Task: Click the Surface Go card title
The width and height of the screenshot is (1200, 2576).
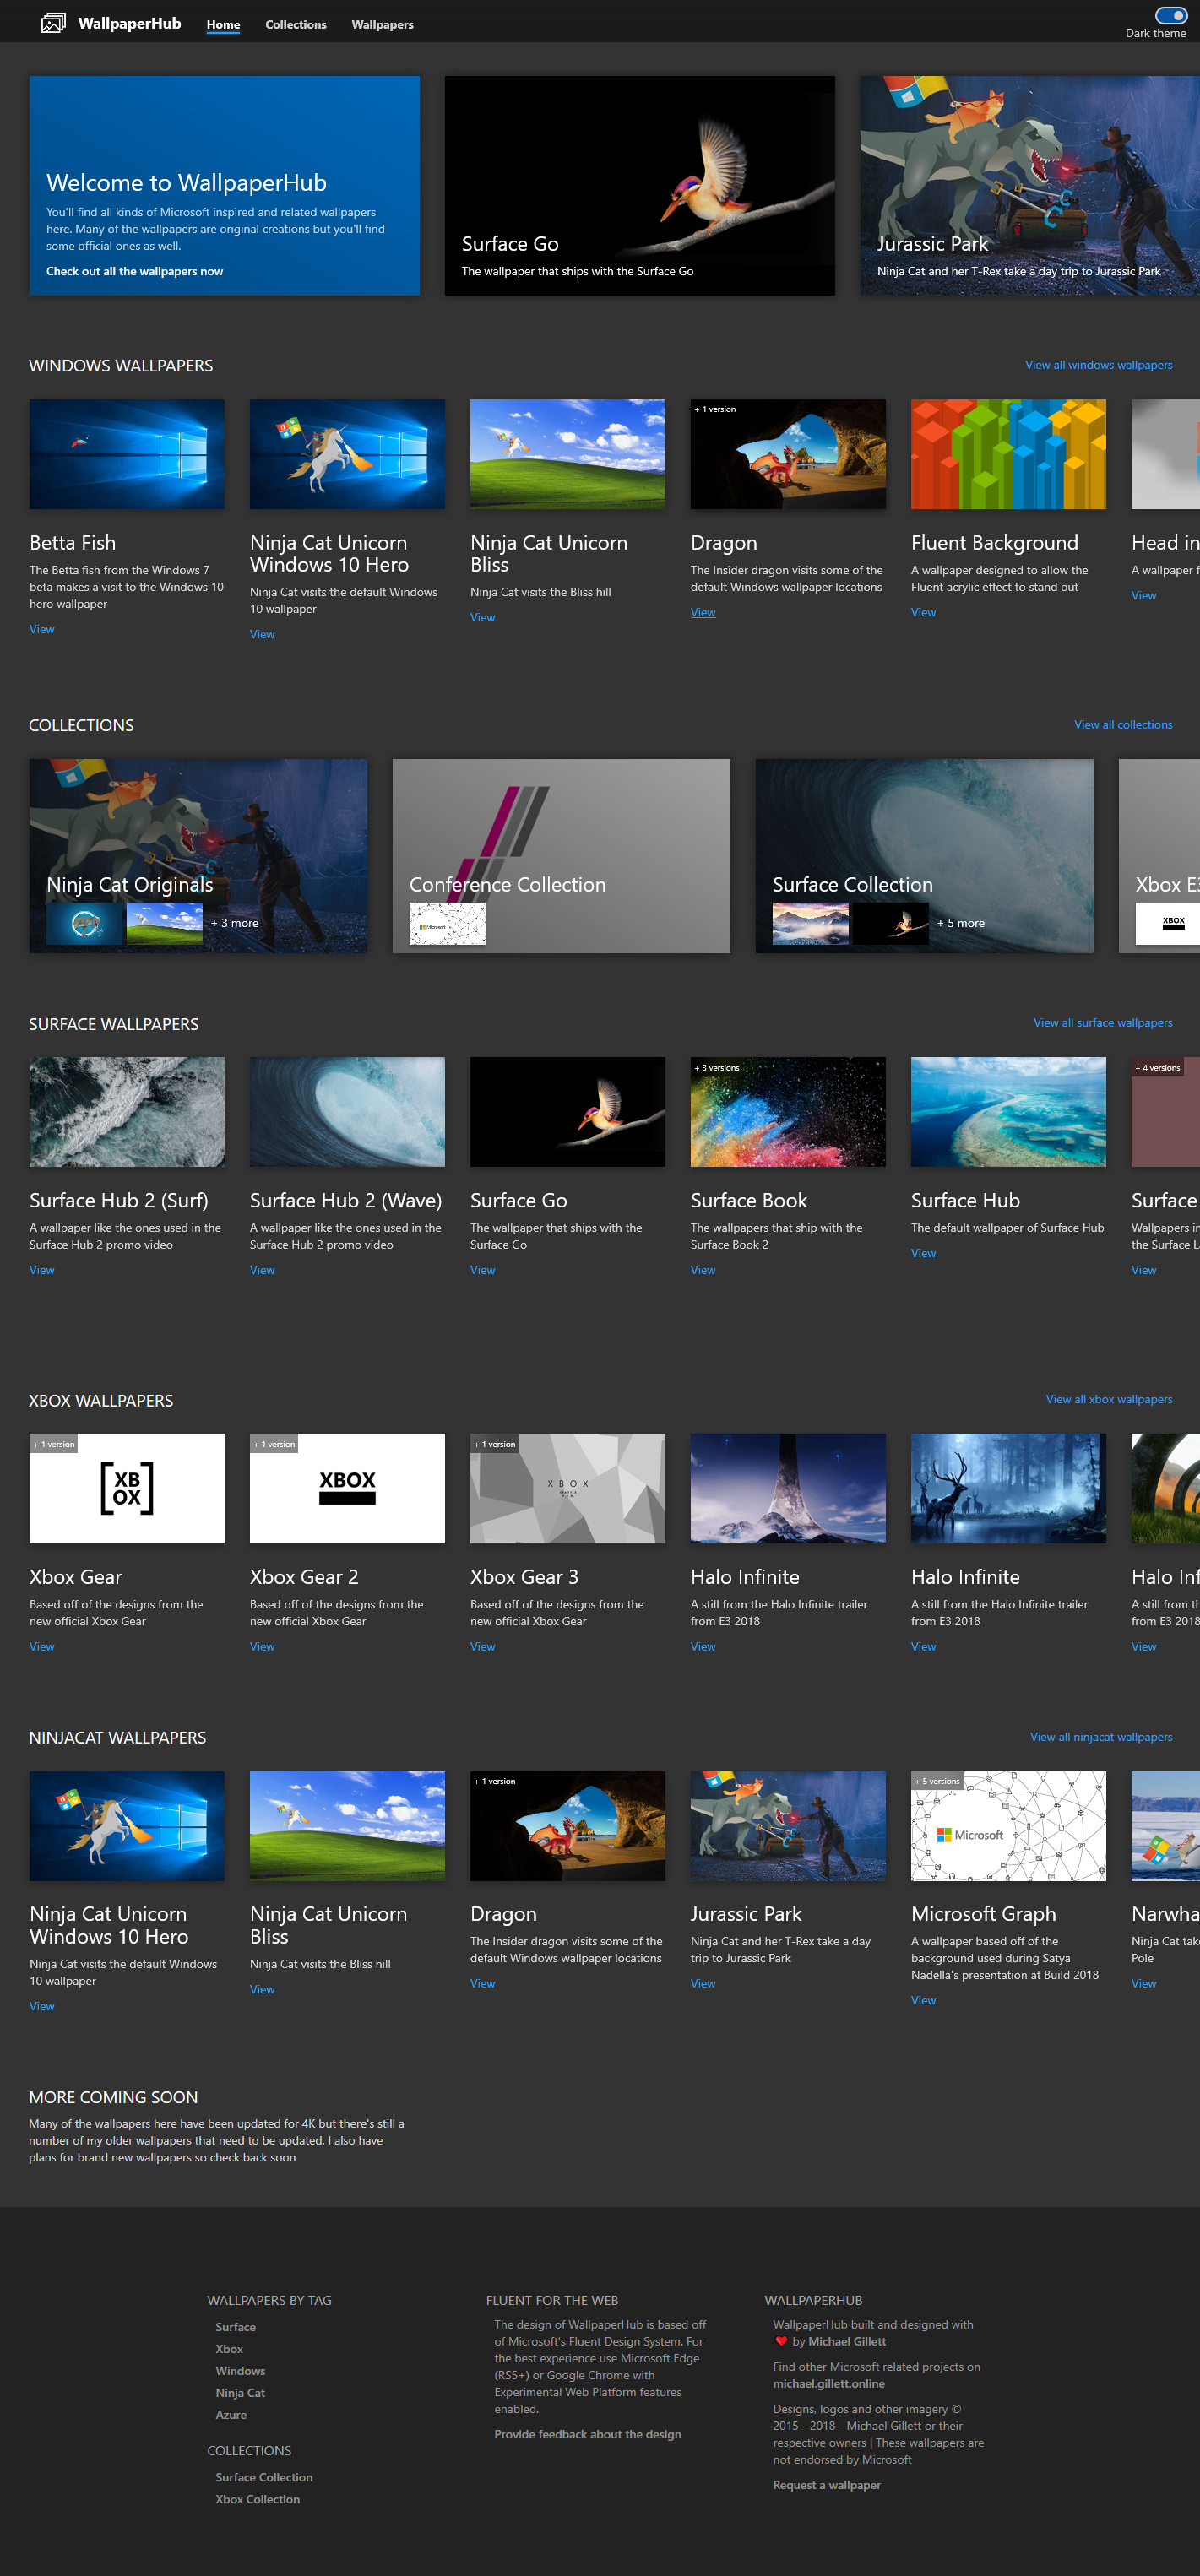Action: click(518, 1200)
